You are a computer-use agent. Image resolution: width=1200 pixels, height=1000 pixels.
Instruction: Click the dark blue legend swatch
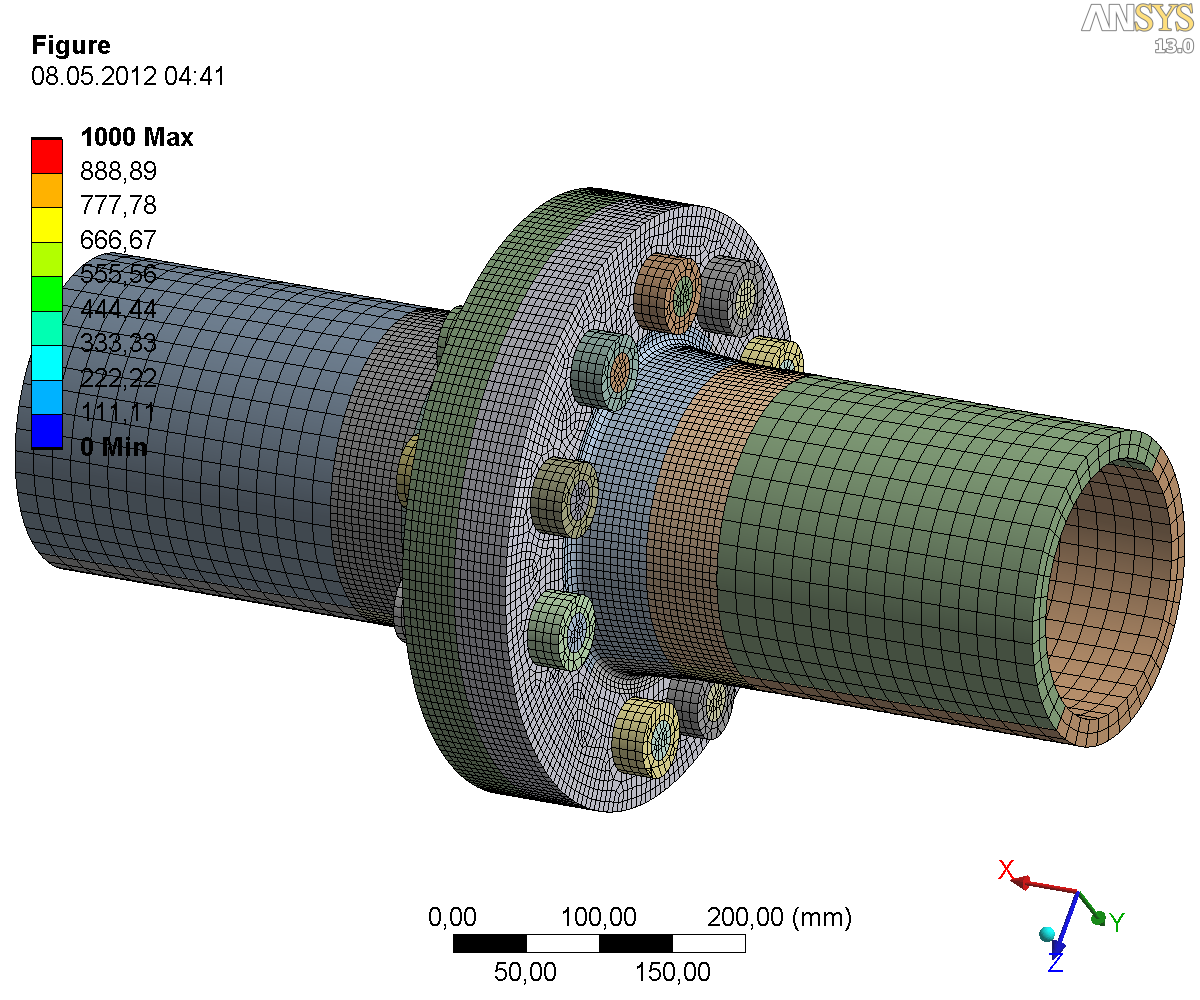46,431
